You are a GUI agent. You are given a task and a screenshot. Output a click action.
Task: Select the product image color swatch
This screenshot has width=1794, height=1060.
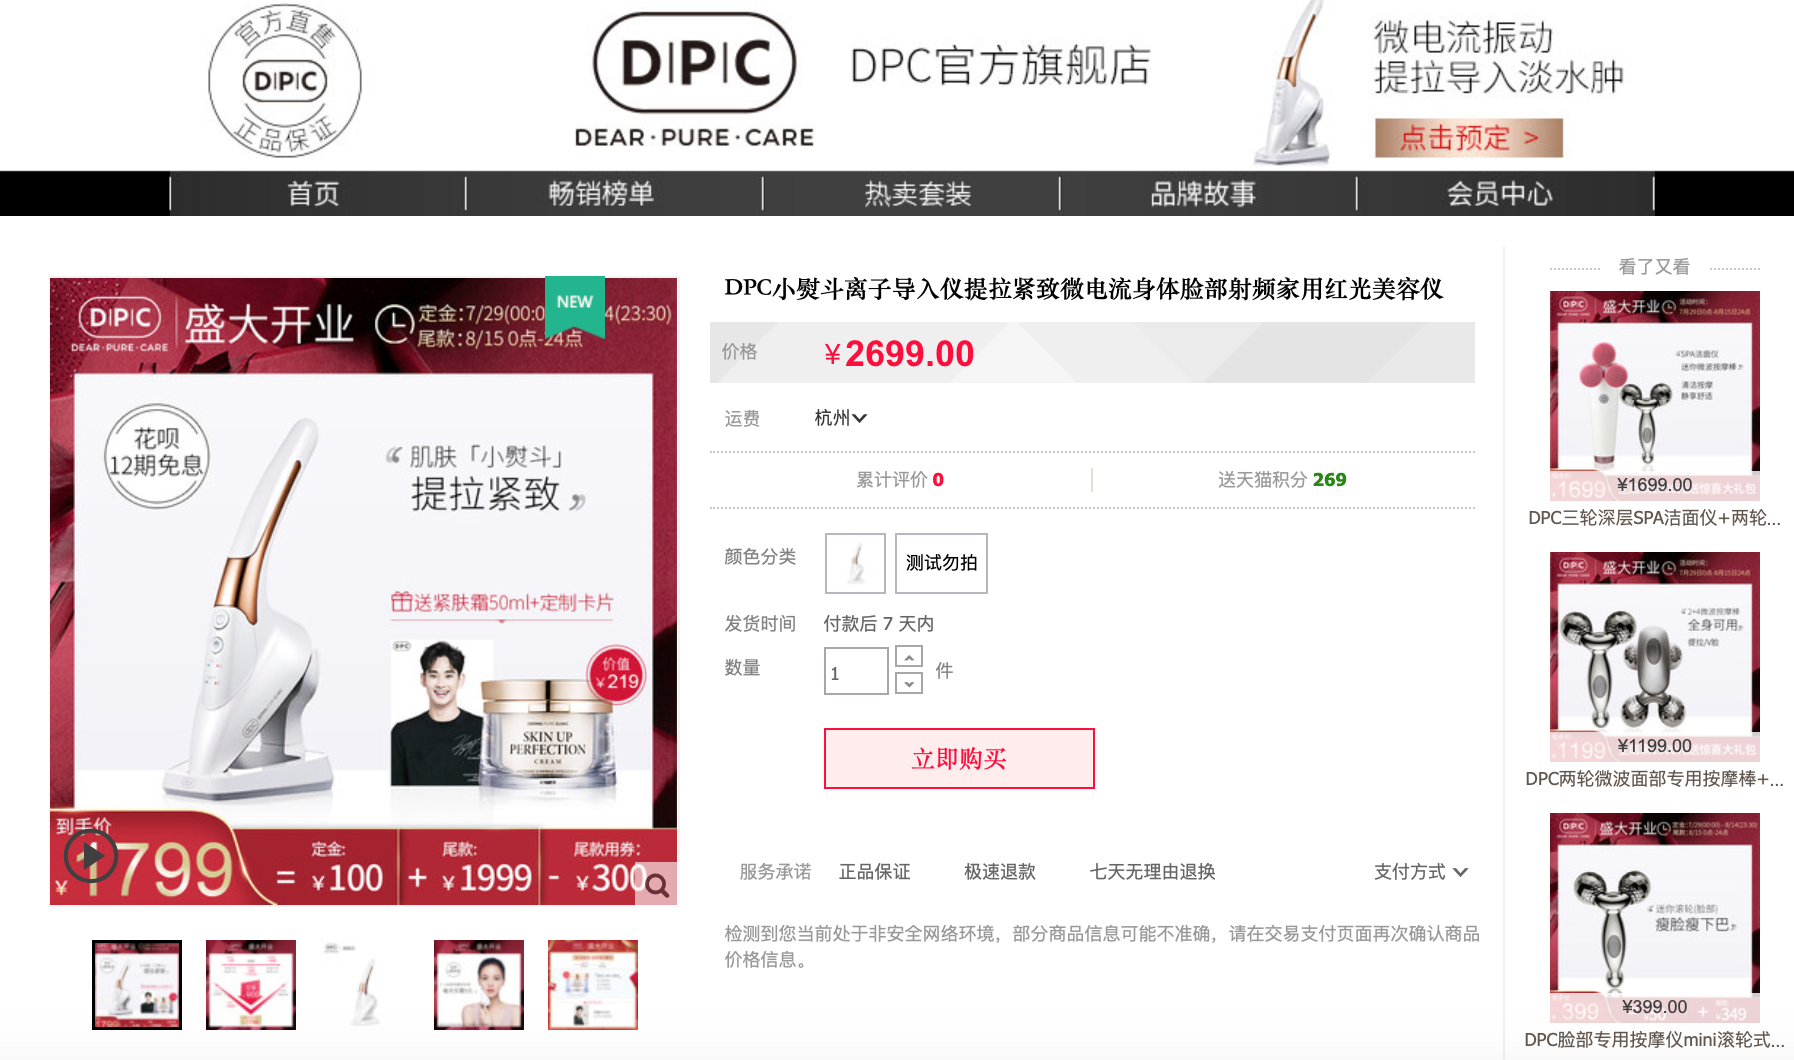tap(855, 563)
